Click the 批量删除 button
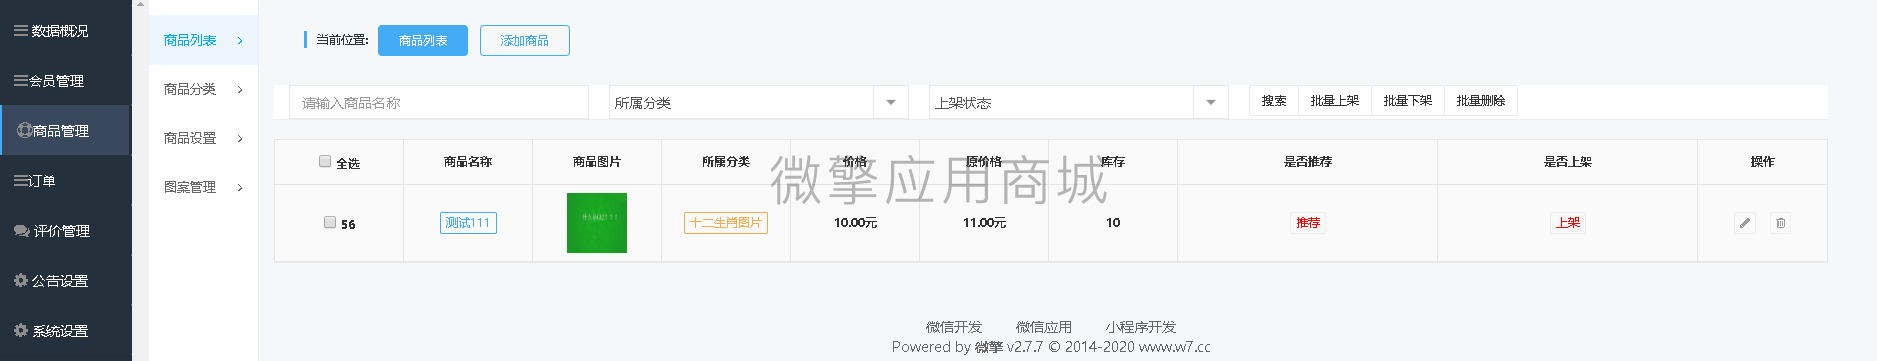This screenshot has height=361, width=1877. 1481,101
